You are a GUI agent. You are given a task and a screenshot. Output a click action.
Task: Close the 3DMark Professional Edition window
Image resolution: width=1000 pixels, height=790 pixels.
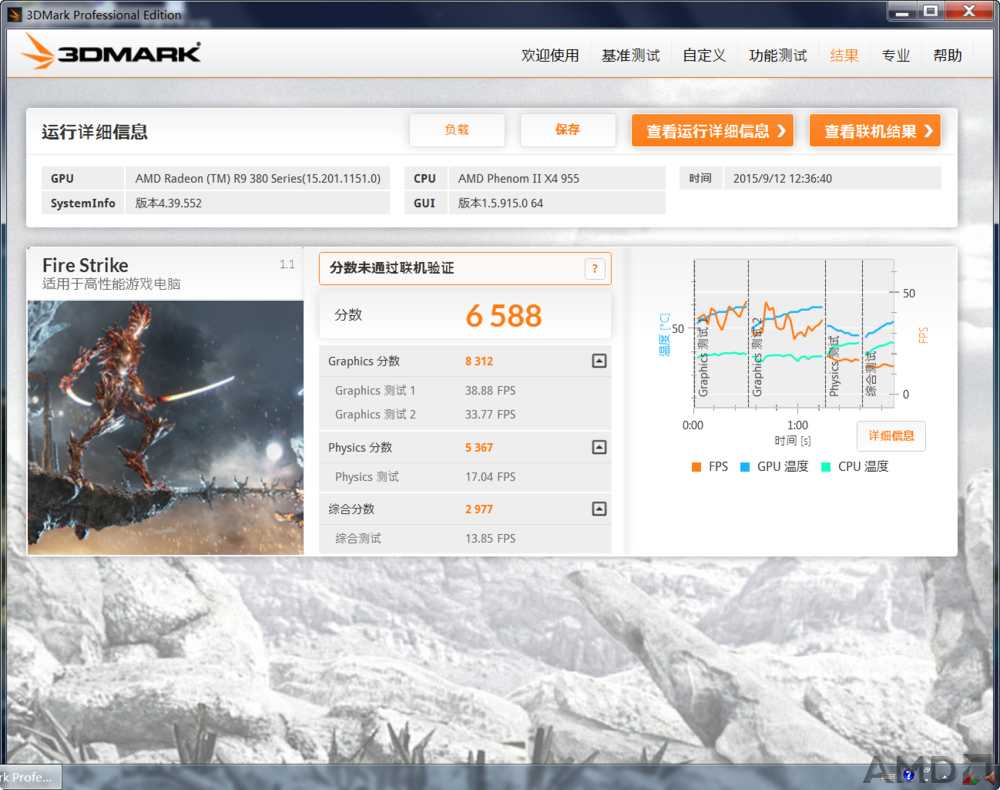coord(969,11)
